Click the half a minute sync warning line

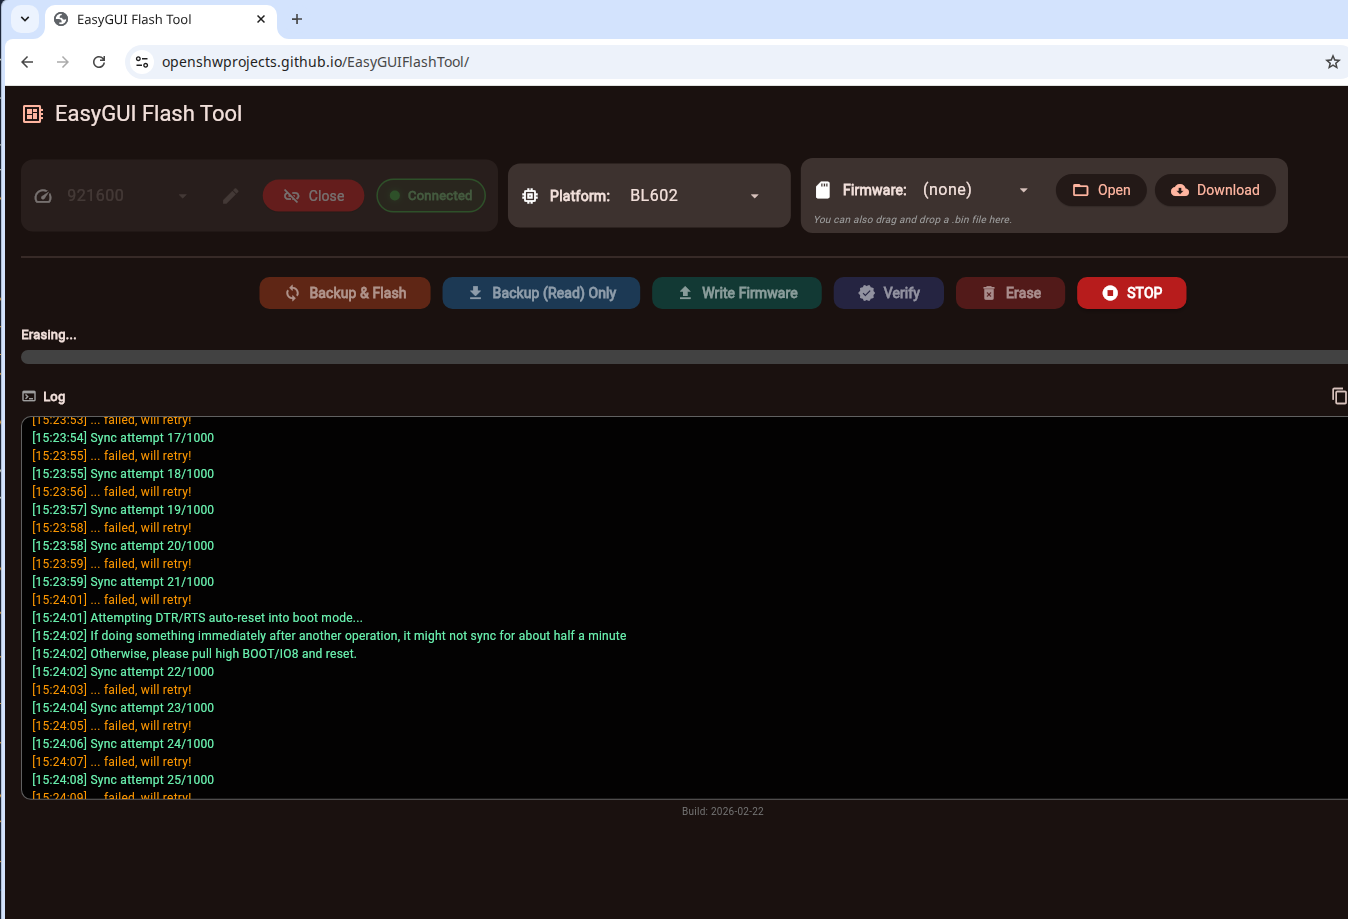[329, 636]
